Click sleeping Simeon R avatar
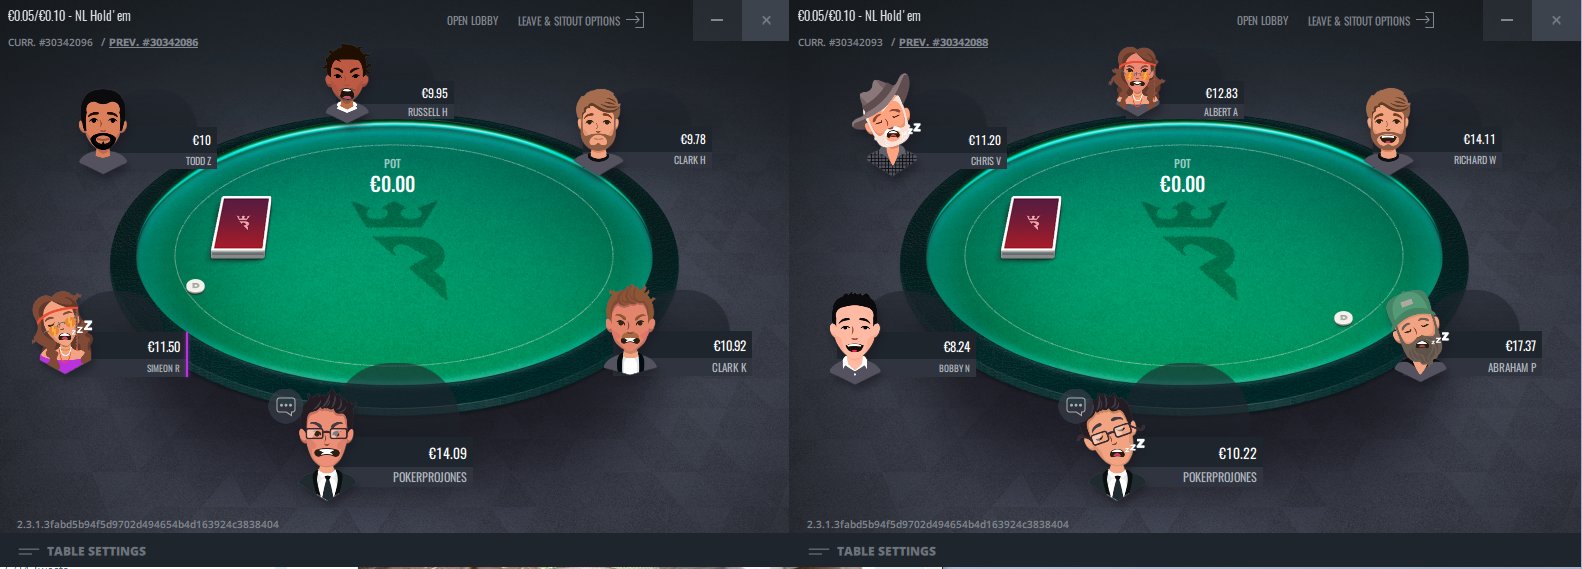1582x569 pixels. (62, 333)
